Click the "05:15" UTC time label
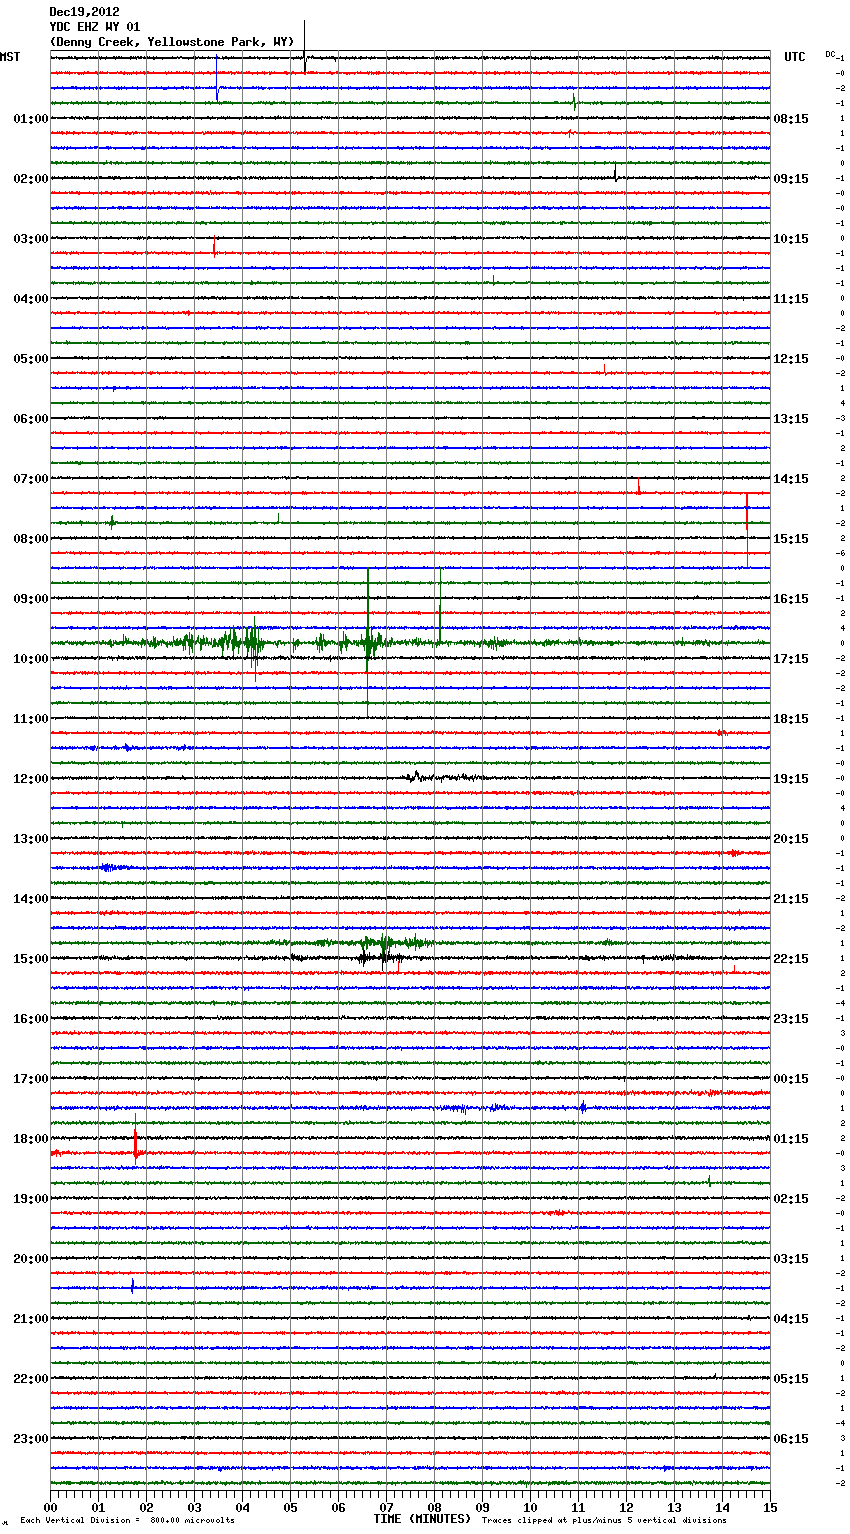The height and width of the screenshot is (1534, 850). point(791,1379)
